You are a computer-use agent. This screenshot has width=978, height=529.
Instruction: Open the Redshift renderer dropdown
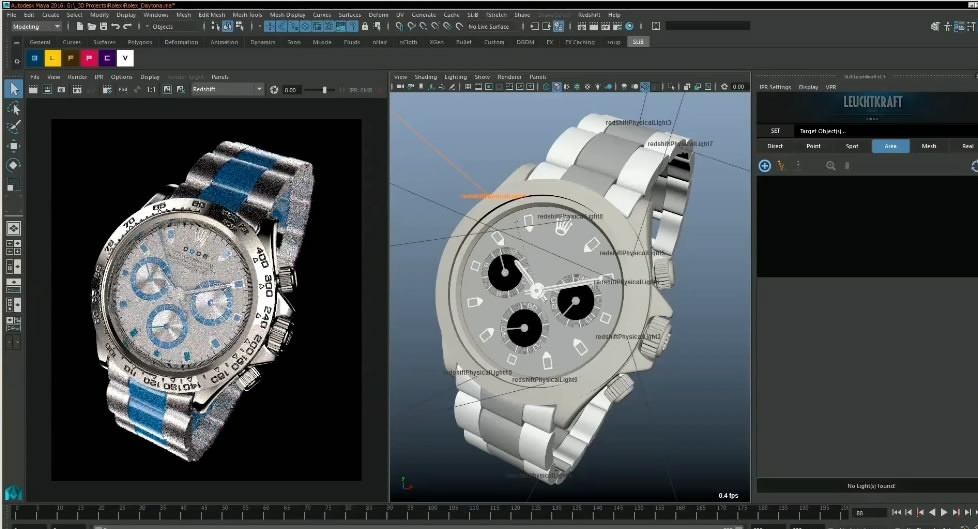tap(227, 90)
